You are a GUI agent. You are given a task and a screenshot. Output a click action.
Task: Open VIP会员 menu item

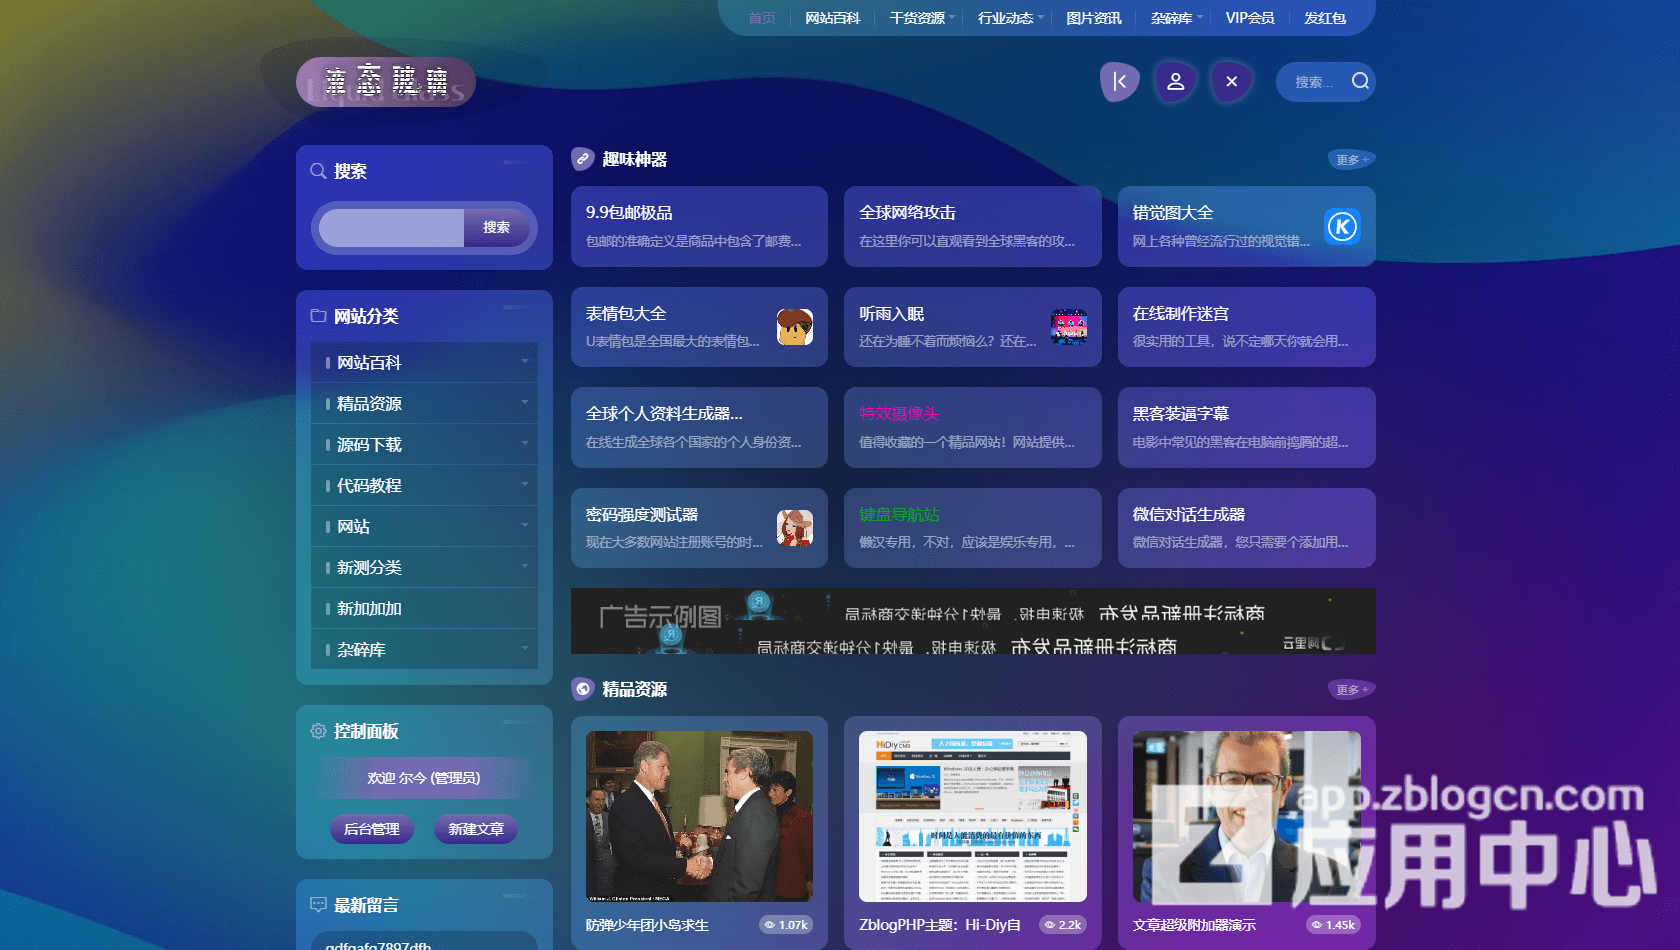(x=1250, y=18)
